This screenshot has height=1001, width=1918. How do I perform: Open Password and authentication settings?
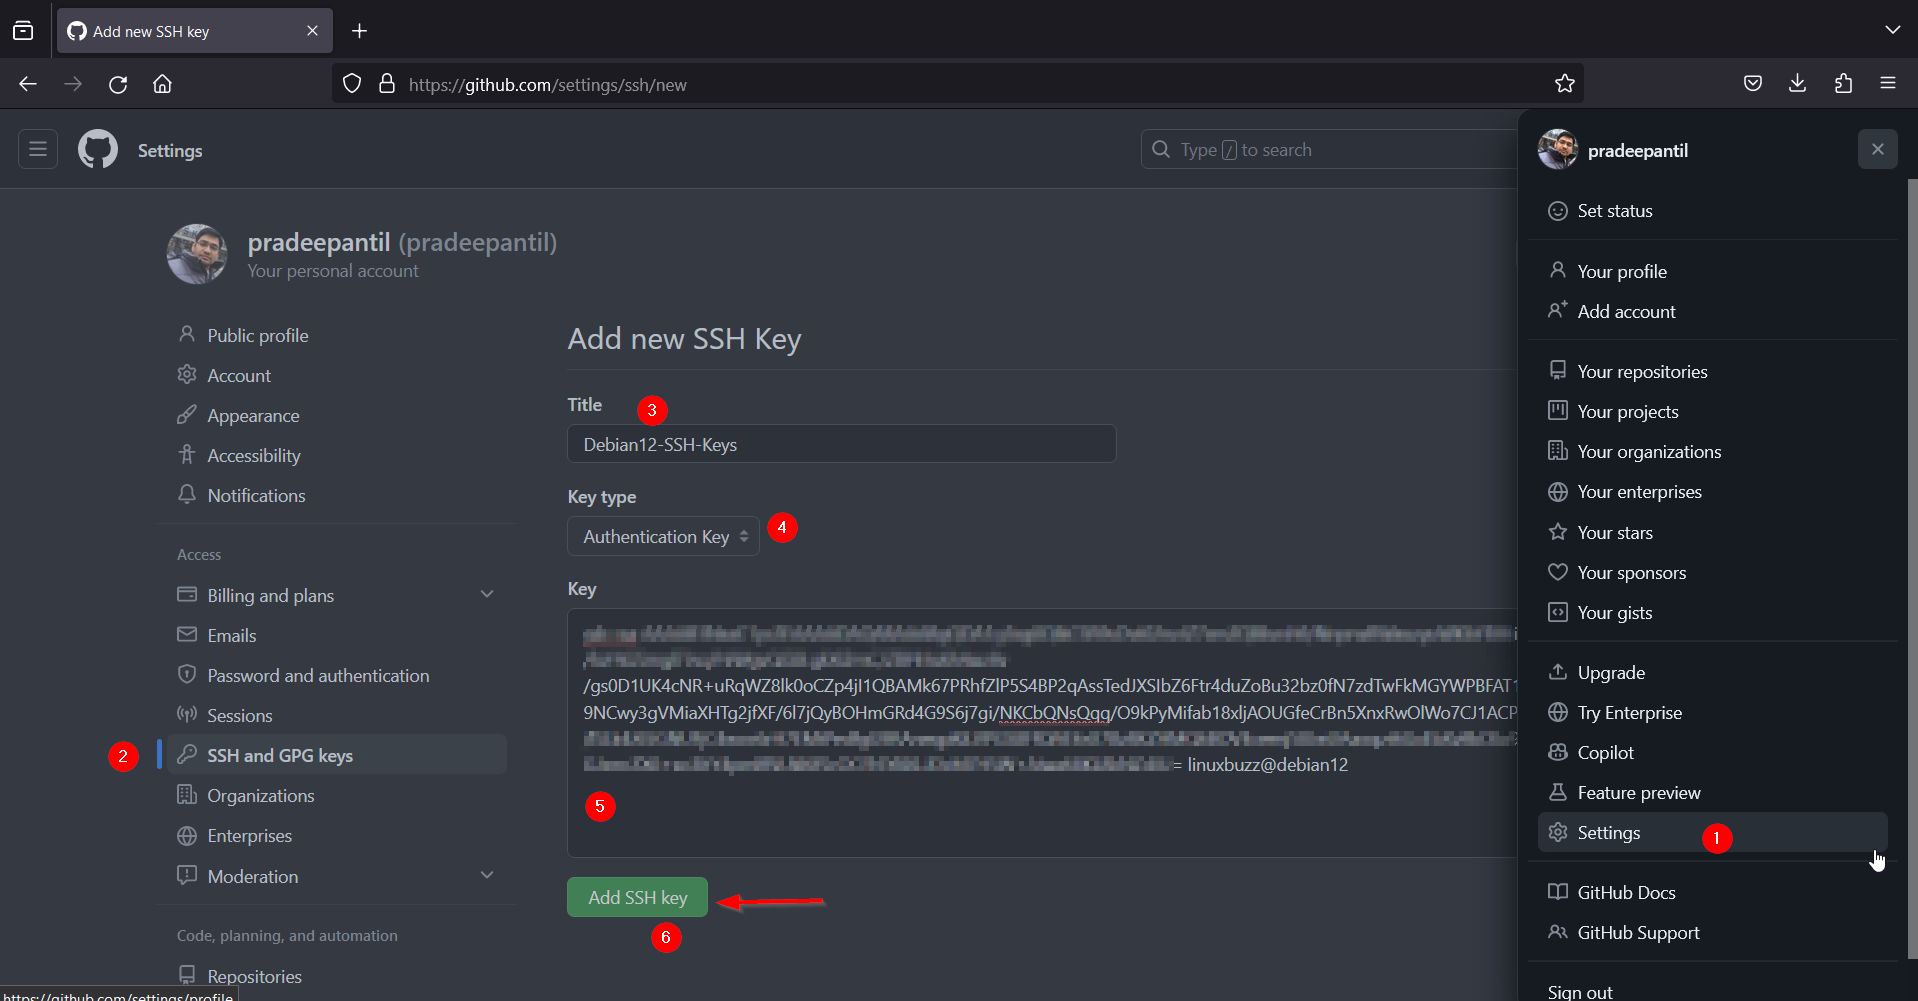[337, 675]
